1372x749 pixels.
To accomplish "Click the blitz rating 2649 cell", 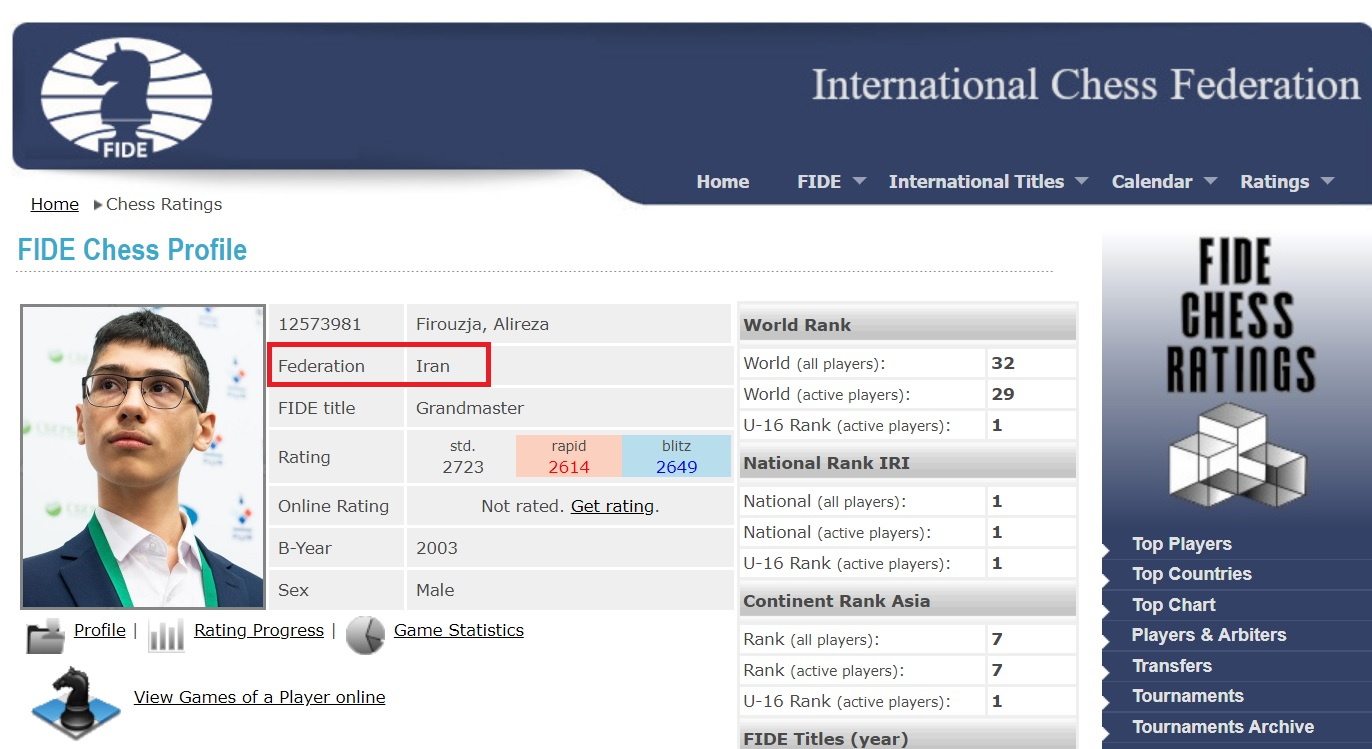I will [677, 457].
